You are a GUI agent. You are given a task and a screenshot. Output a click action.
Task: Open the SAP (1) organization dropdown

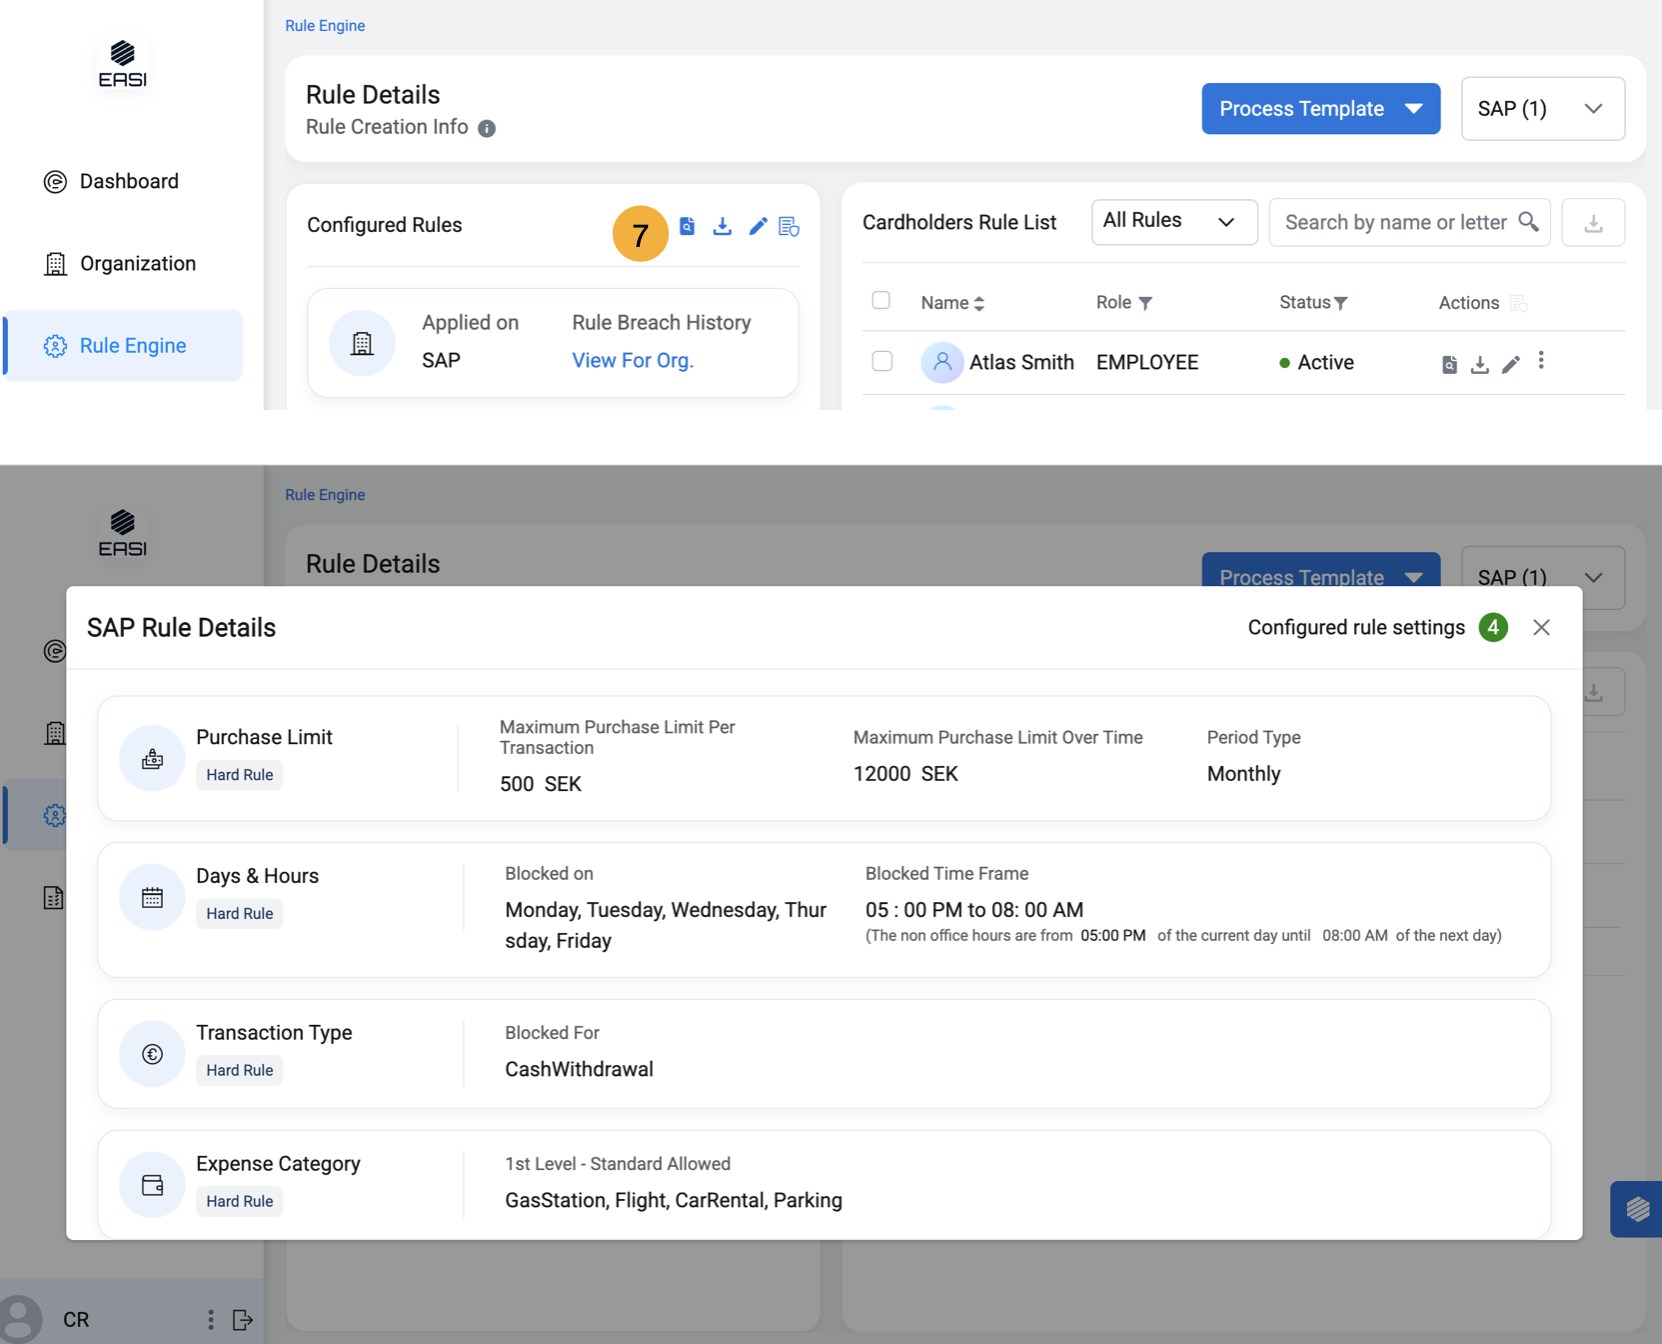(1541, 109)
